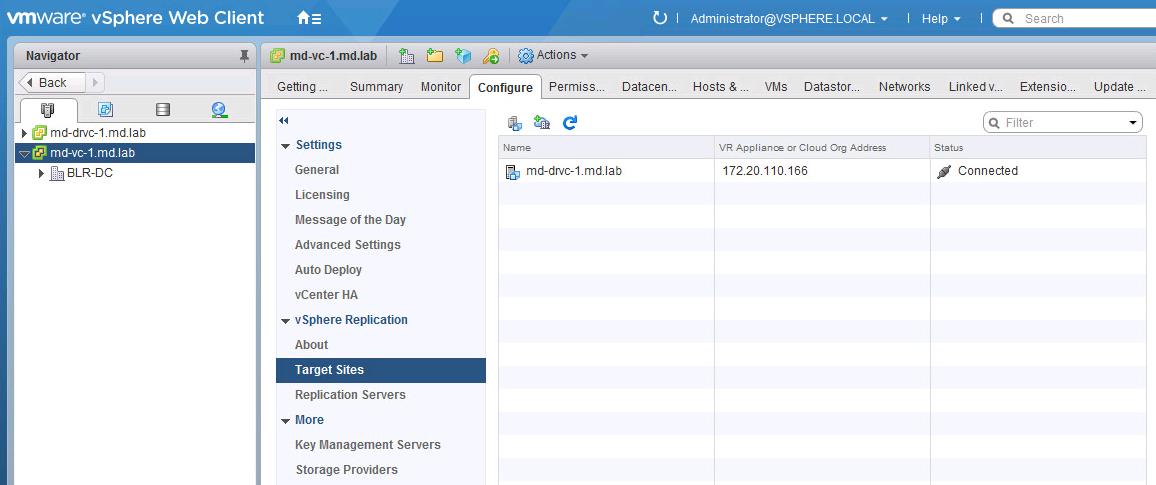Click the BLR-DC datacenter icon
The height and width of the screenshot is (485, 1156).
pos(57,174)
